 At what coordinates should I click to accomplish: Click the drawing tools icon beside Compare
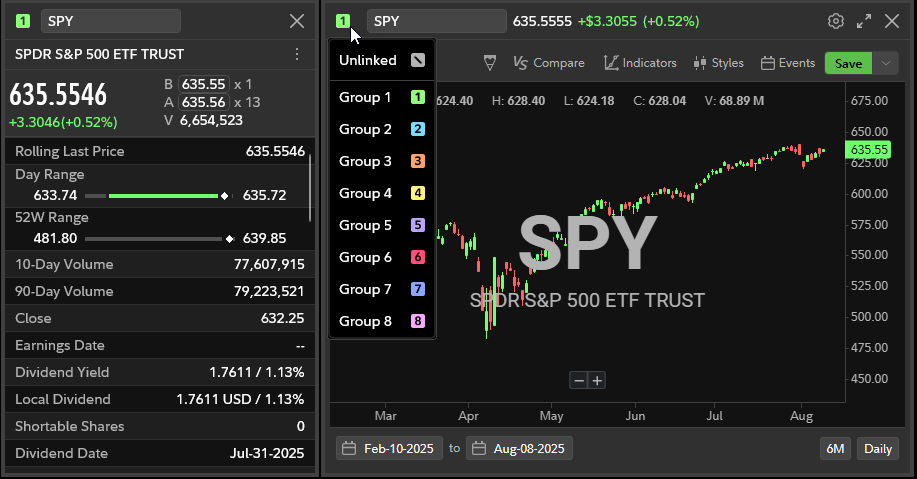[490, 63]
